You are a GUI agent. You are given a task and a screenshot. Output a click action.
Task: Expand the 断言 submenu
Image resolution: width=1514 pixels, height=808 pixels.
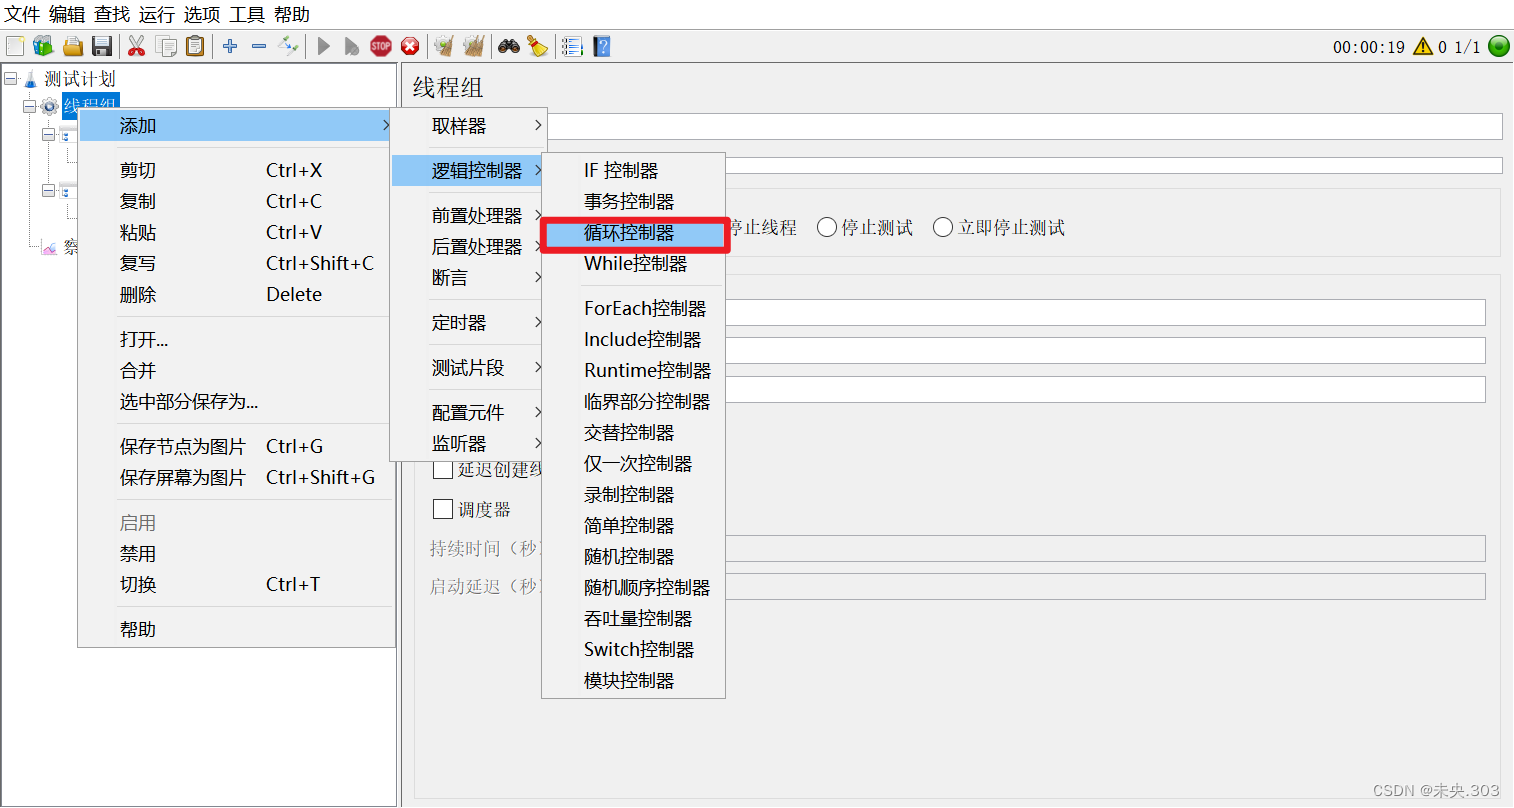pyautogui.click(x=468, y=277)
